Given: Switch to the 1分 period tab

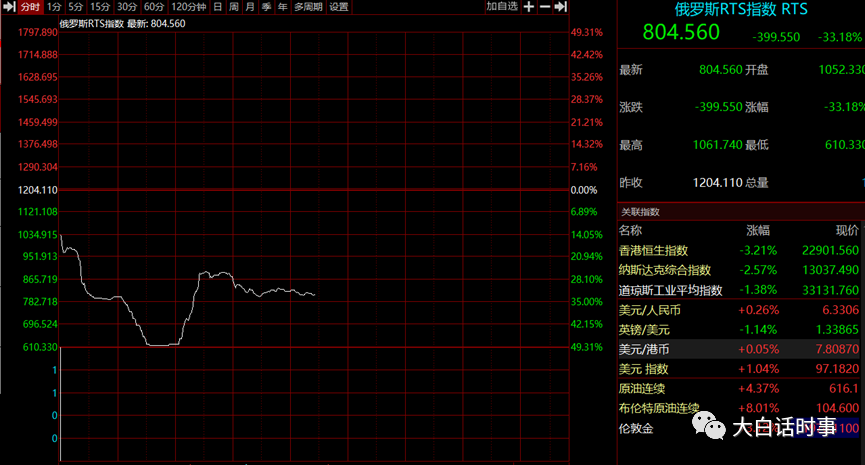Looking at the screenshot, I should pyautogui.click(x=54, y=7).
